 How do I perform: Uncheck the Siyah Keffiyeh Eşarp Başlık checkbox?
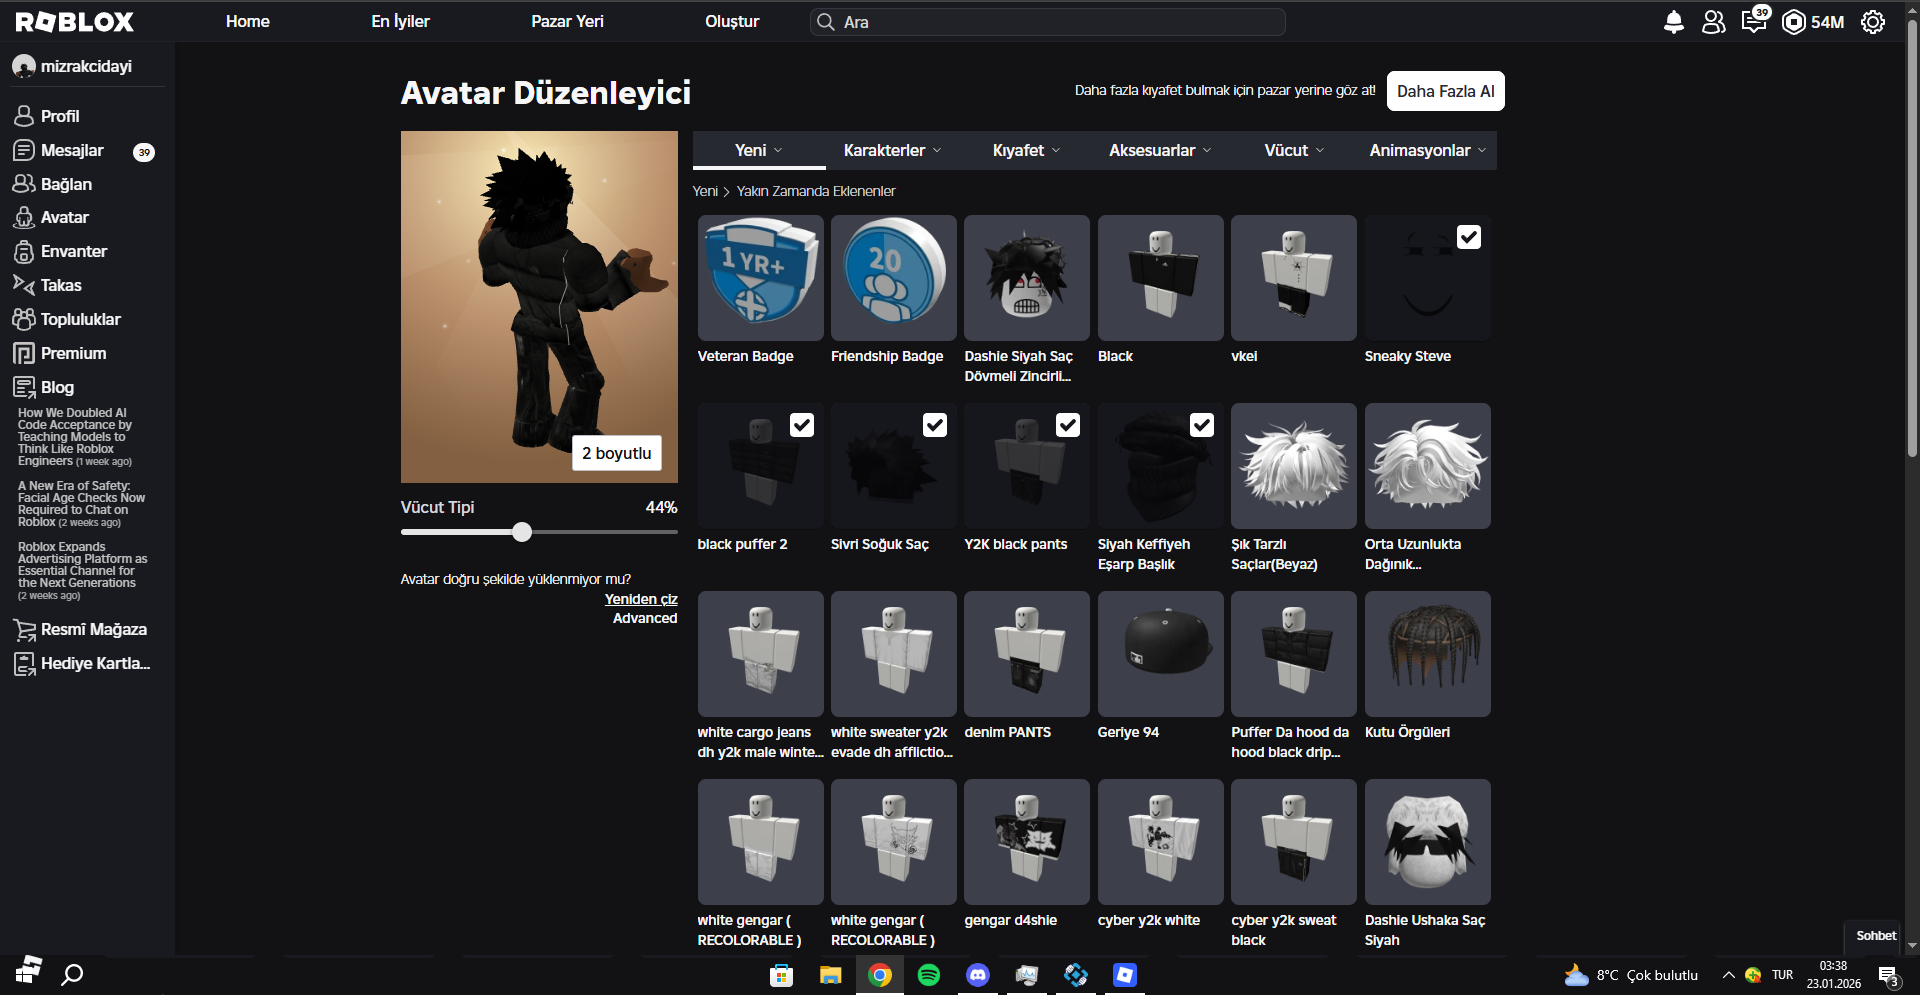pyautogui.click(x=1202, y=425)
